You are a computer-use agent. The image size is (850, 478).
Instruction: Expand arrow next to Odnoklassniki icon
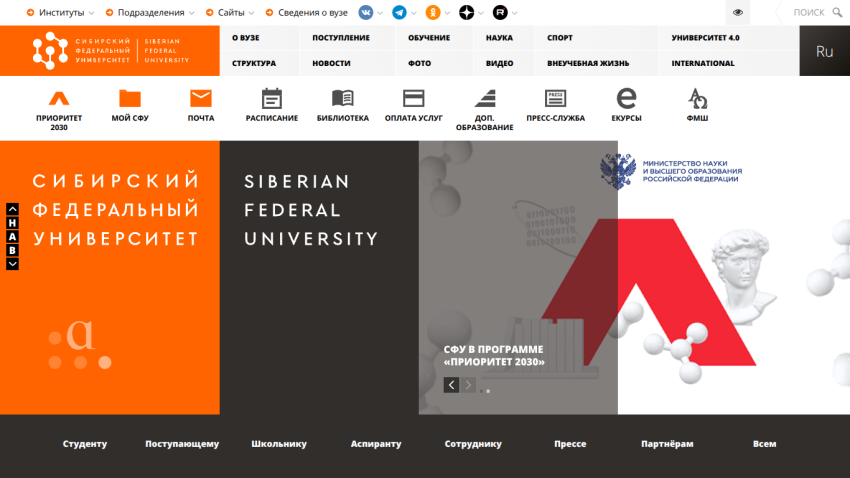click(x=447, y=13)
